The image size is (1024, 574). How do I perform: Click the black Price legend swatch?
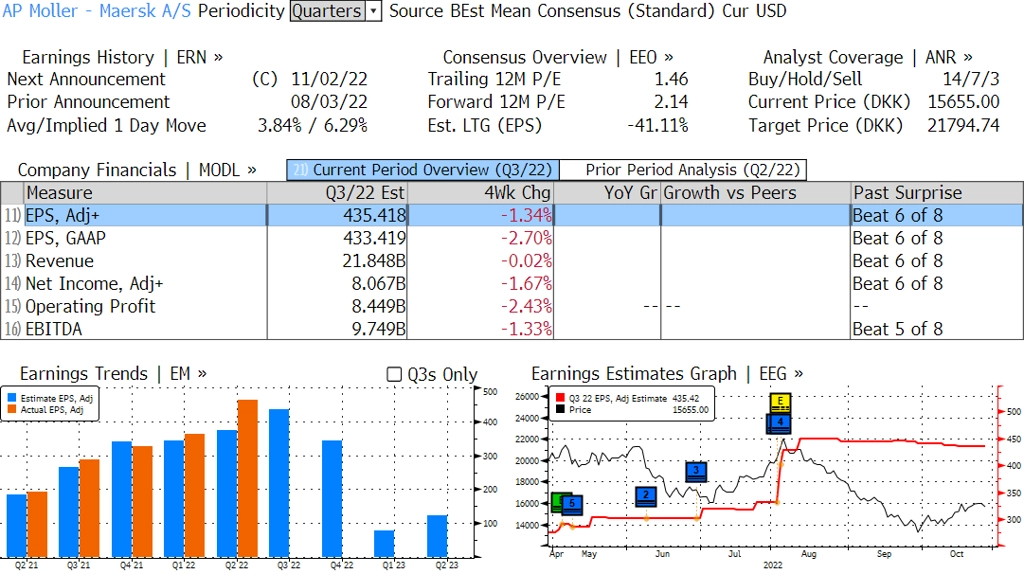pyautogui.click(x=560, y=409)
